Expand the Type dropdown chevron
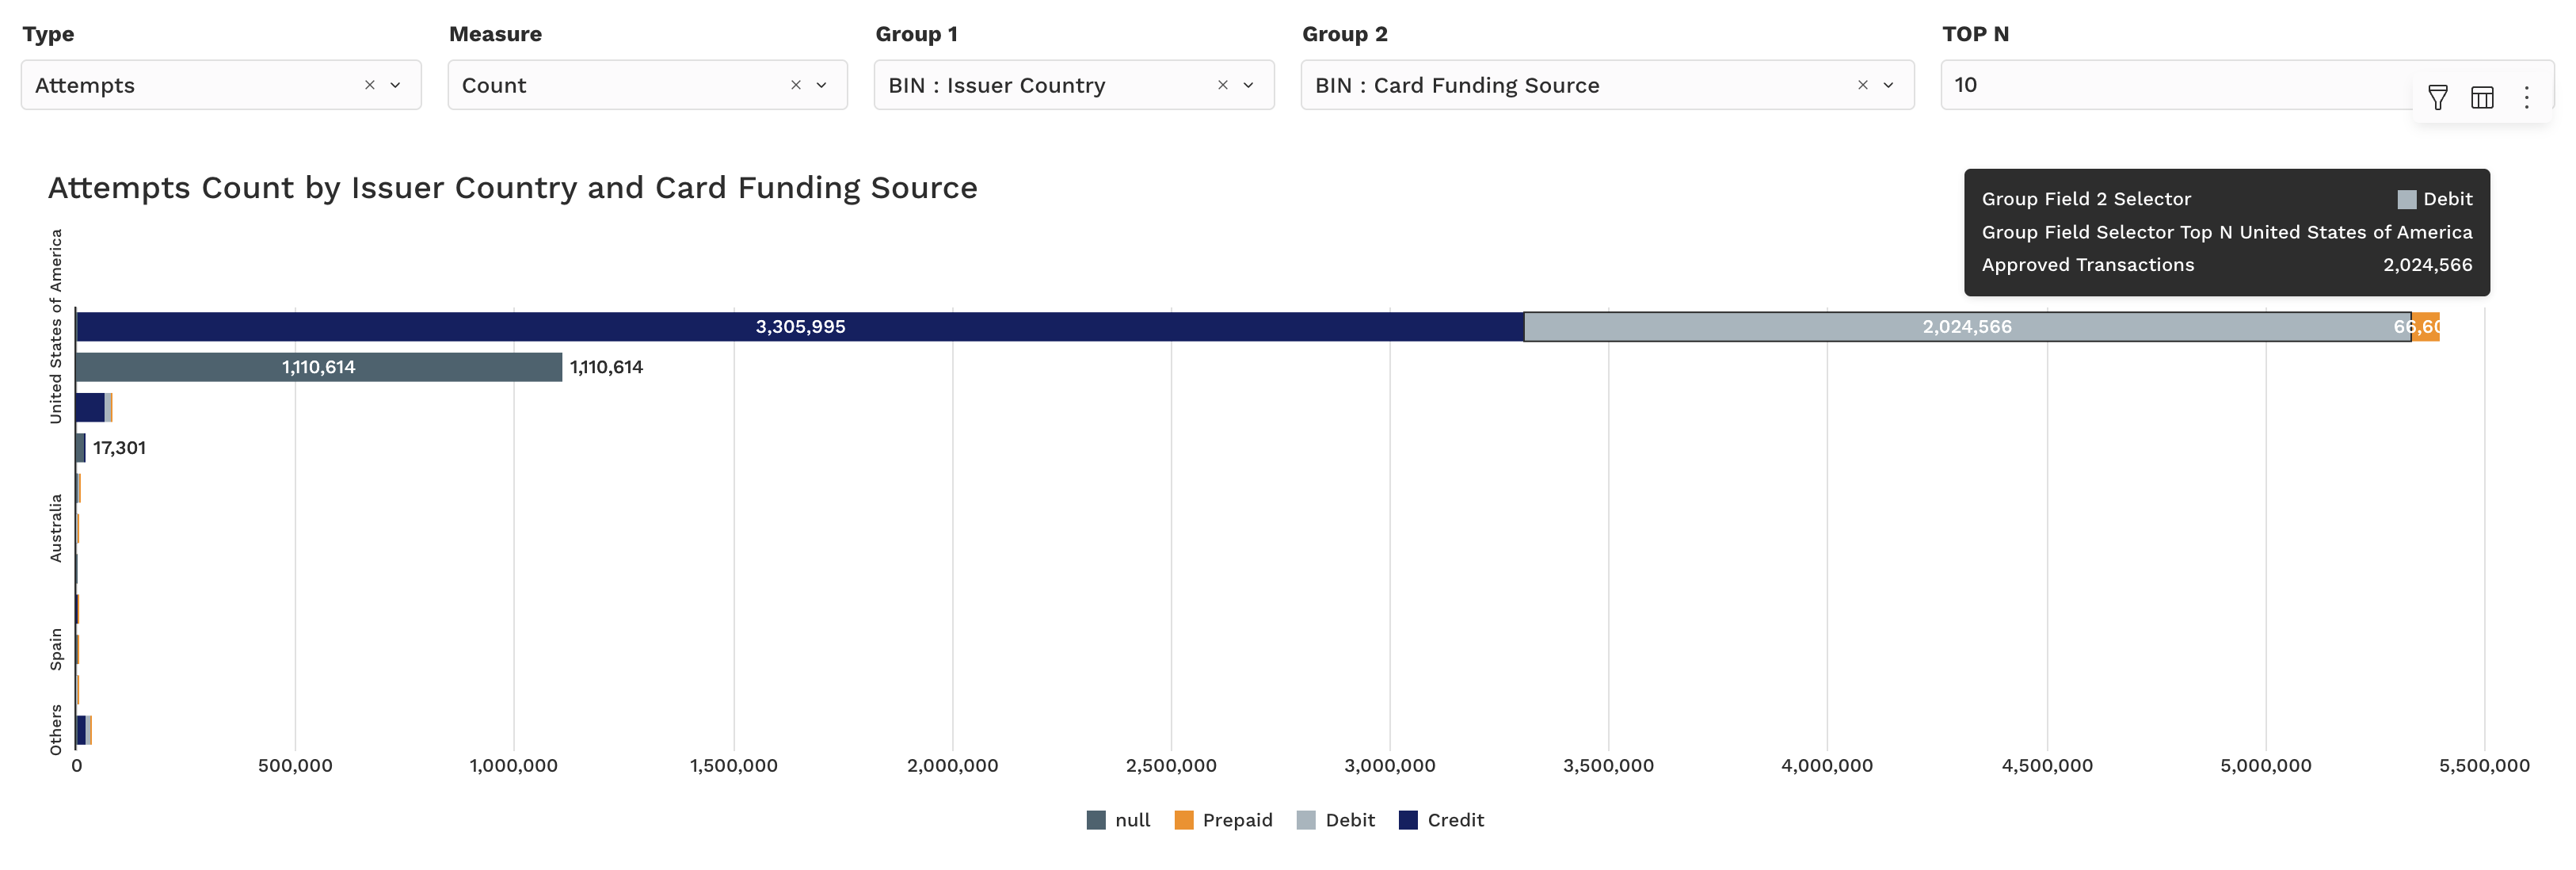Screen dimensions: 2576x870 [396, 85]
